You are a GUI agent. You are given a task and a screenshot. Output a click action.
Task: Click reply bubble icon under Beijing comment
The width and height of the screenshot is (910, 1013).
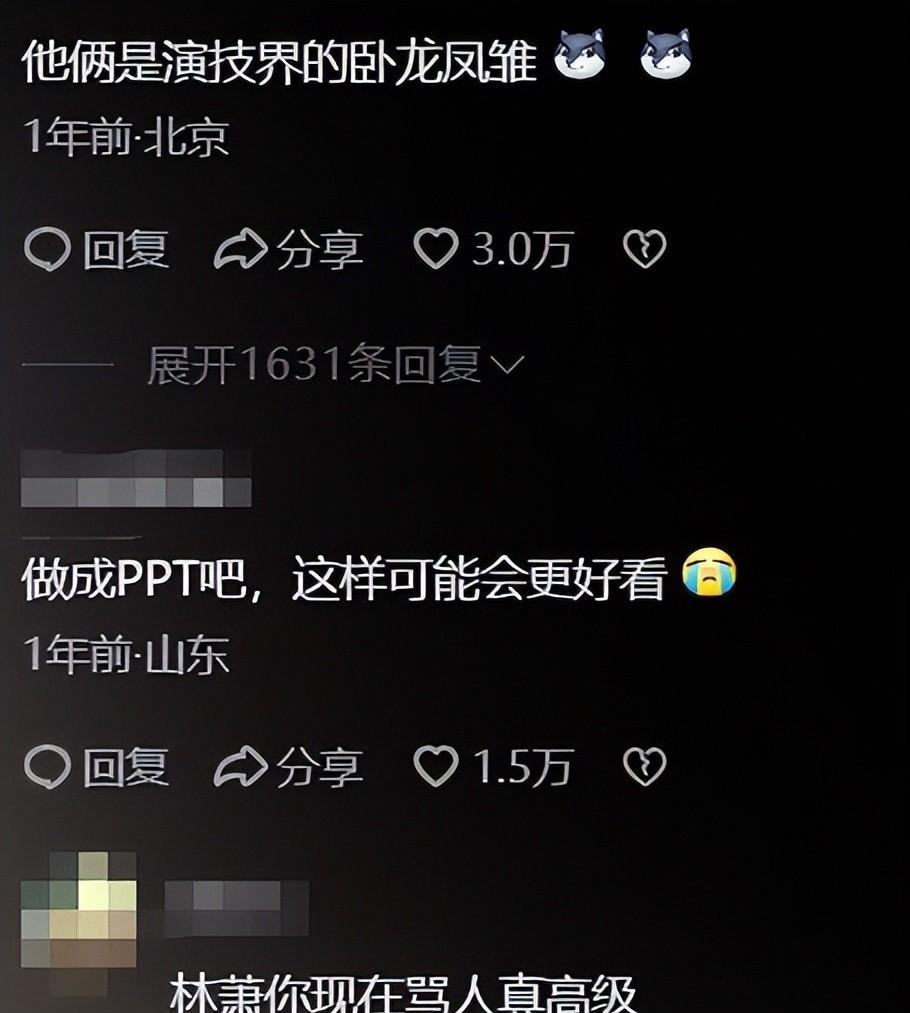[x=47, y=249]
